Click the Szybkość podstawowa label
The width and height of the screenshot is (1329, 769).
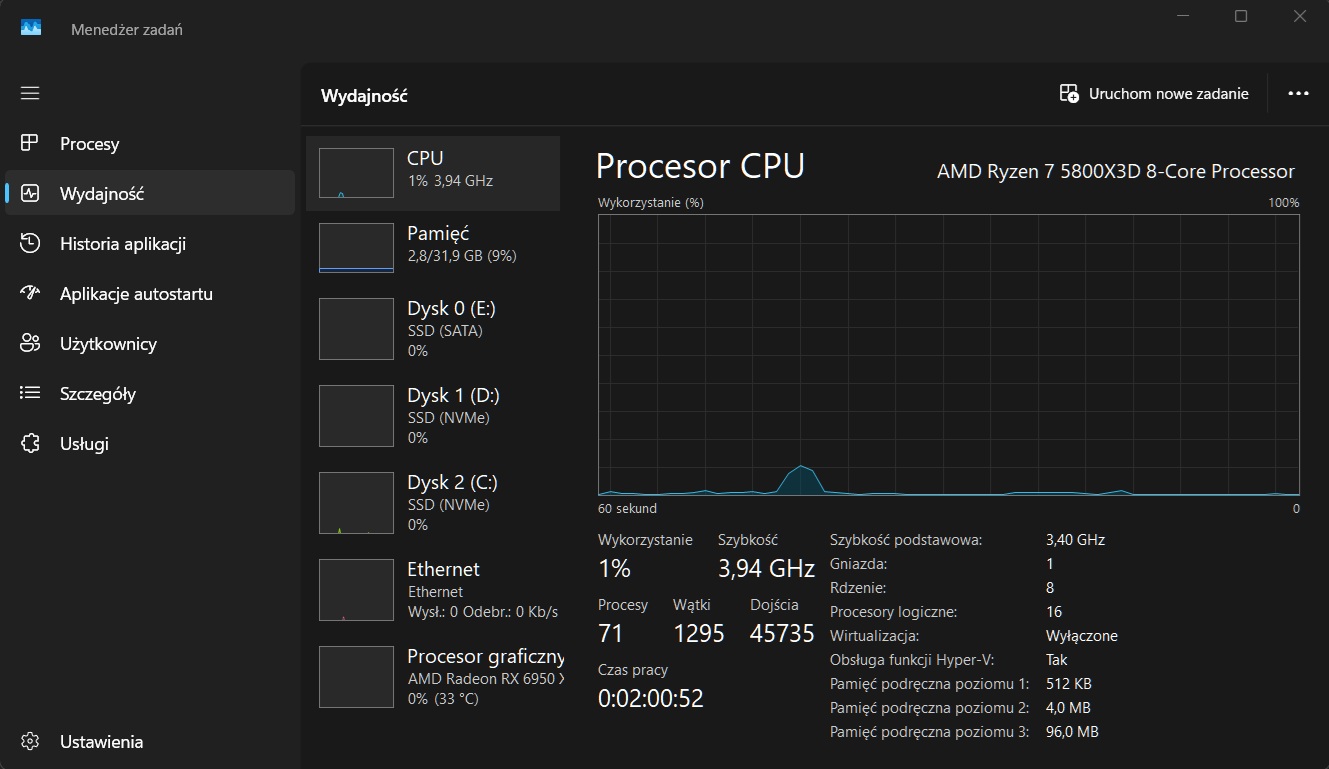click(x=906, y=540)
